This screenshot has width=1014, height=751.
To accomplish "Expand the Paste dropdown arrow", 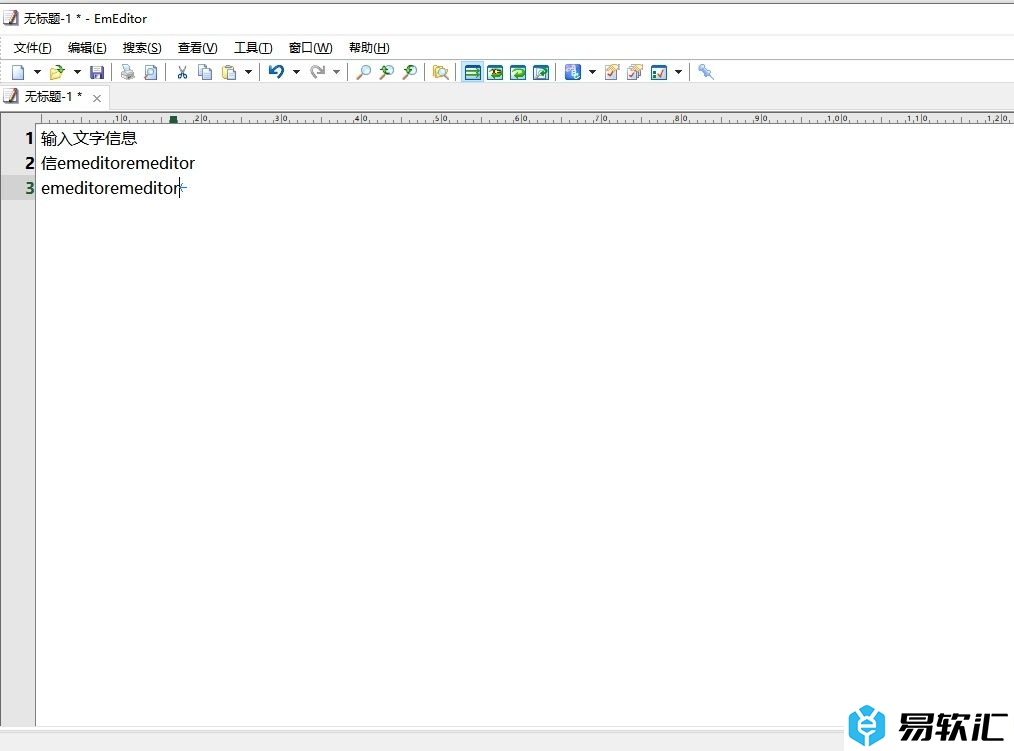I will (x=248, y=72).
